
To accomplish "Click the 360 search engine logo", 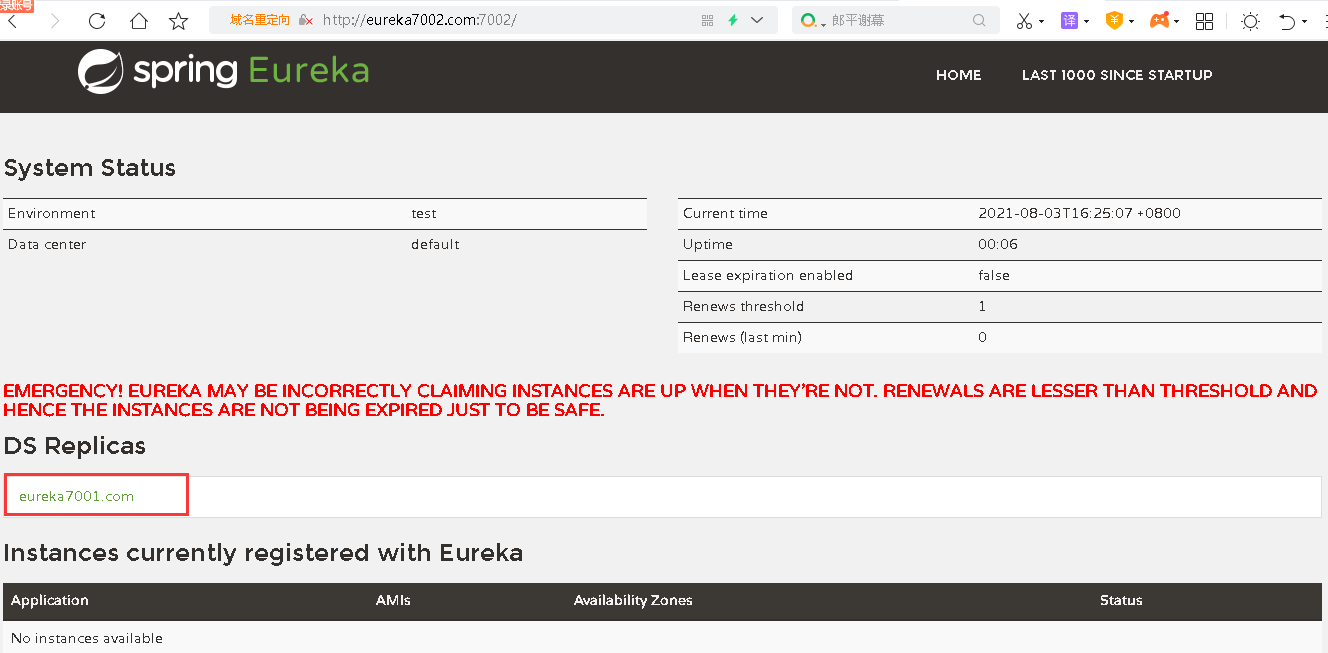I will pyautogui.click(x=808, y=20).
